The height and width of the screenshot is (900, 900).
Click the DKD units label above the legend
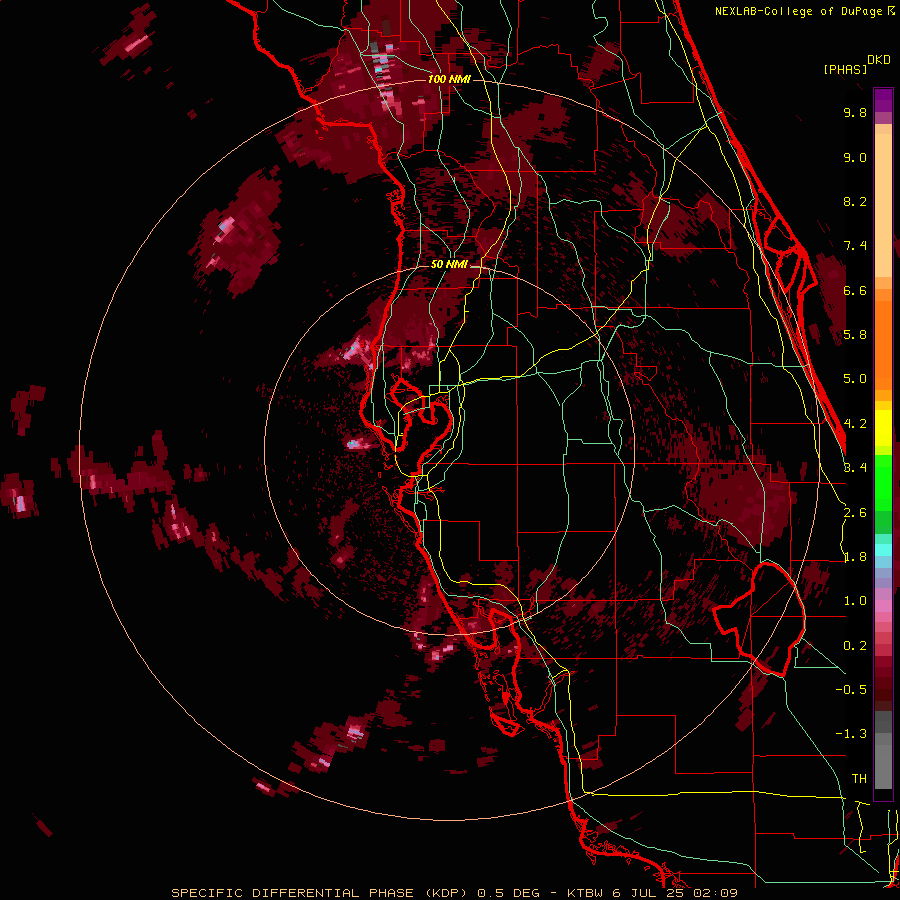point(878,60)
